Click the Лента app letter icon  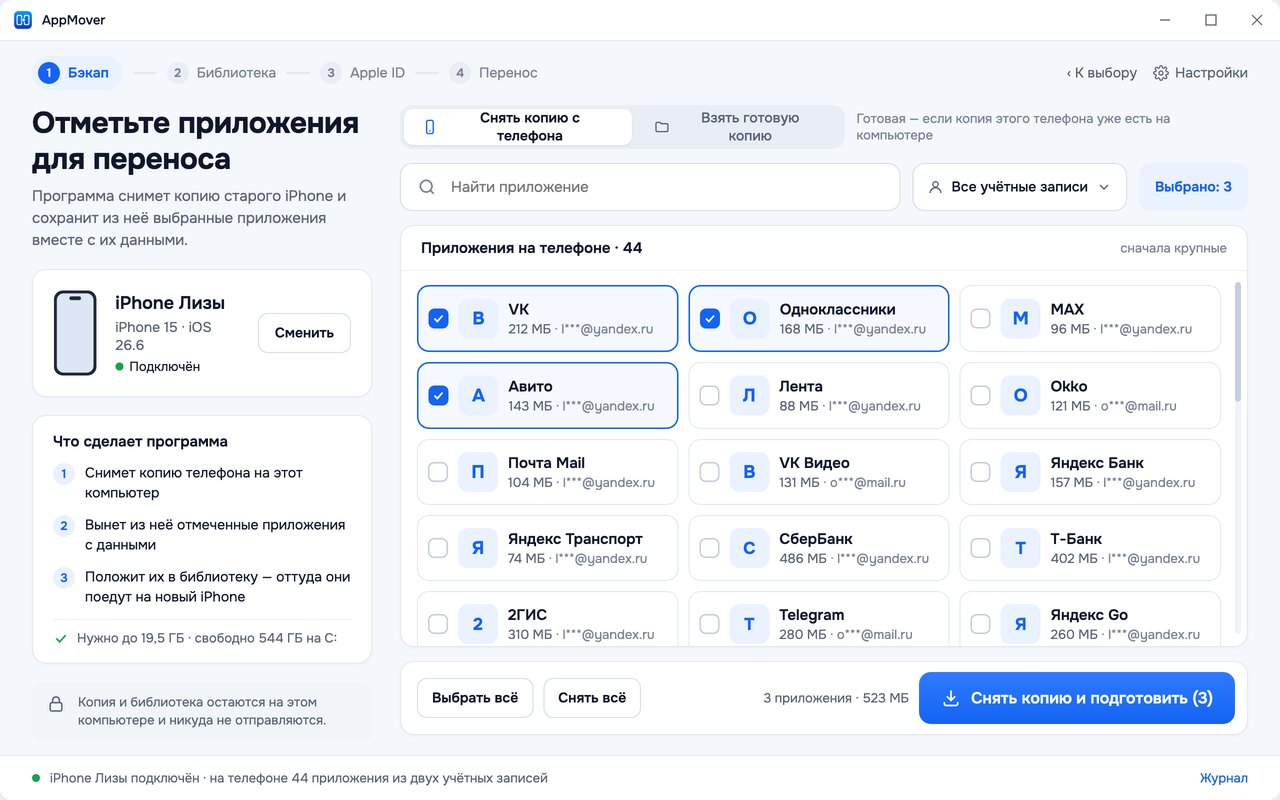pyautogui.click(x=750, y=396)
